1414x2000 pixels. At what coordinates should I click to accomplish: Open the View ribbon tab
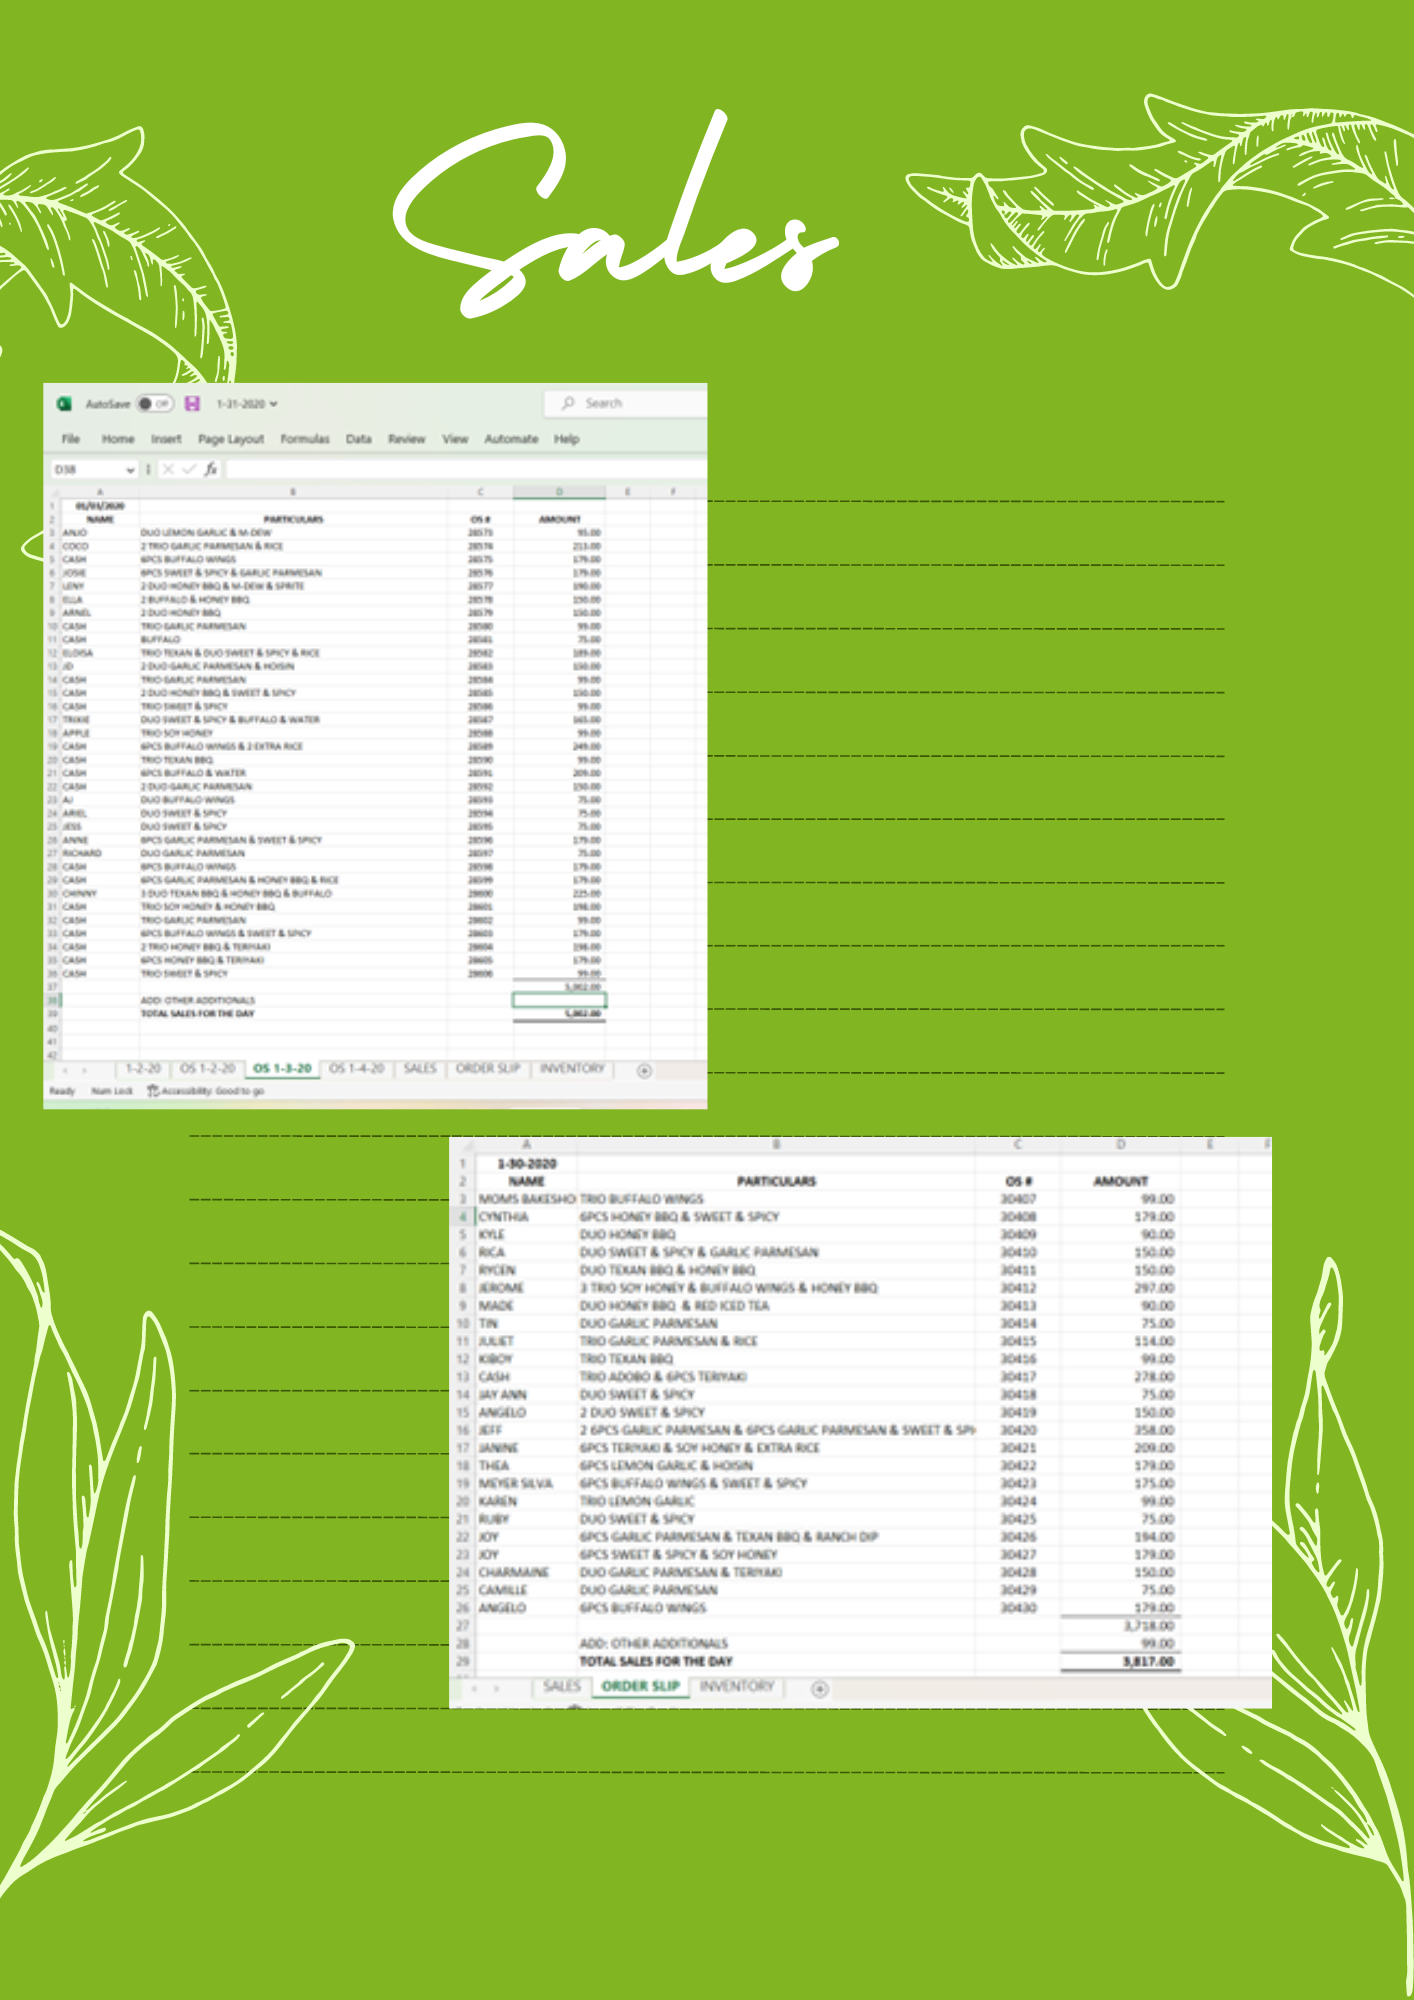(456, 439)
